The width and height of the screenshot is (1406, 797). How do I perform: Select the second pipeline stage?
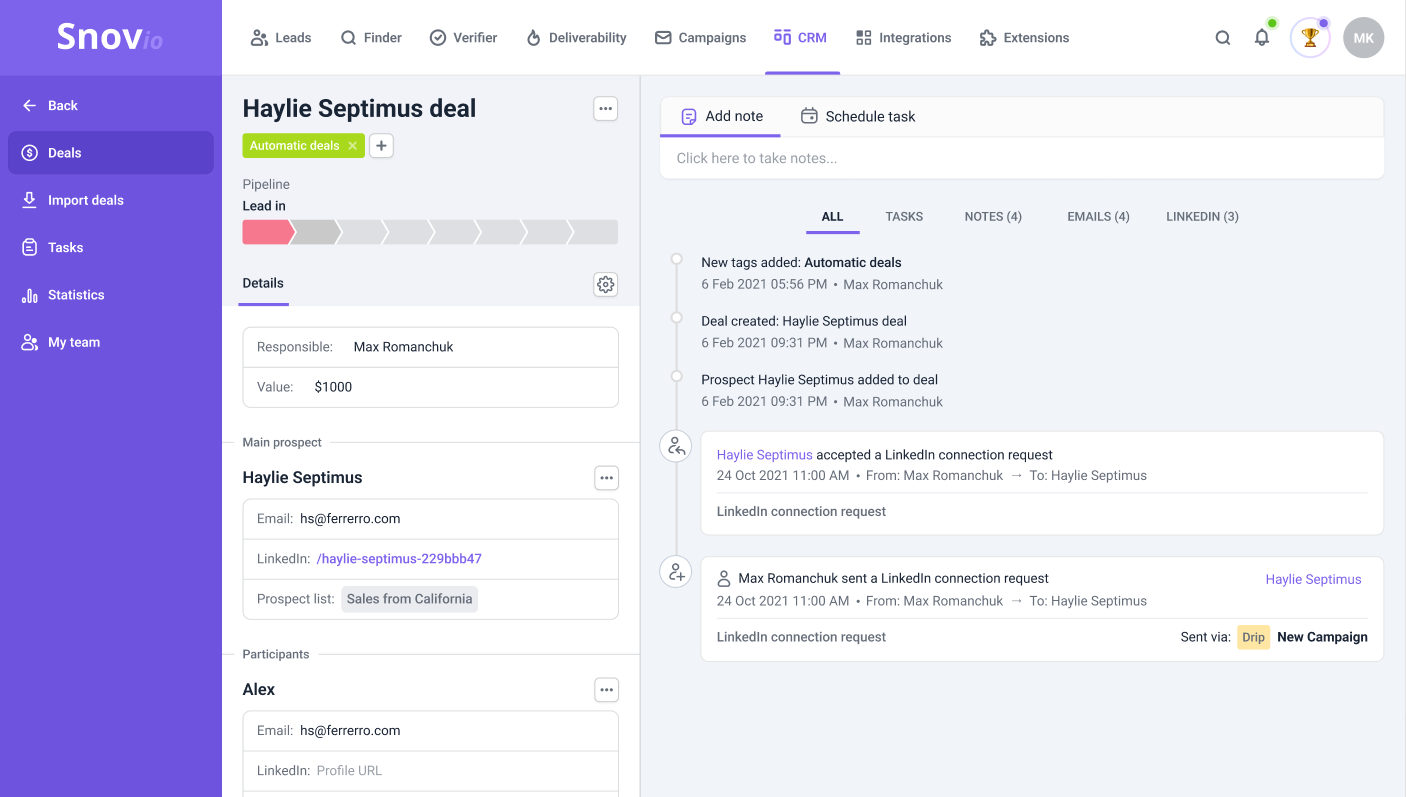pyautogui.click(x=315, y=232)
